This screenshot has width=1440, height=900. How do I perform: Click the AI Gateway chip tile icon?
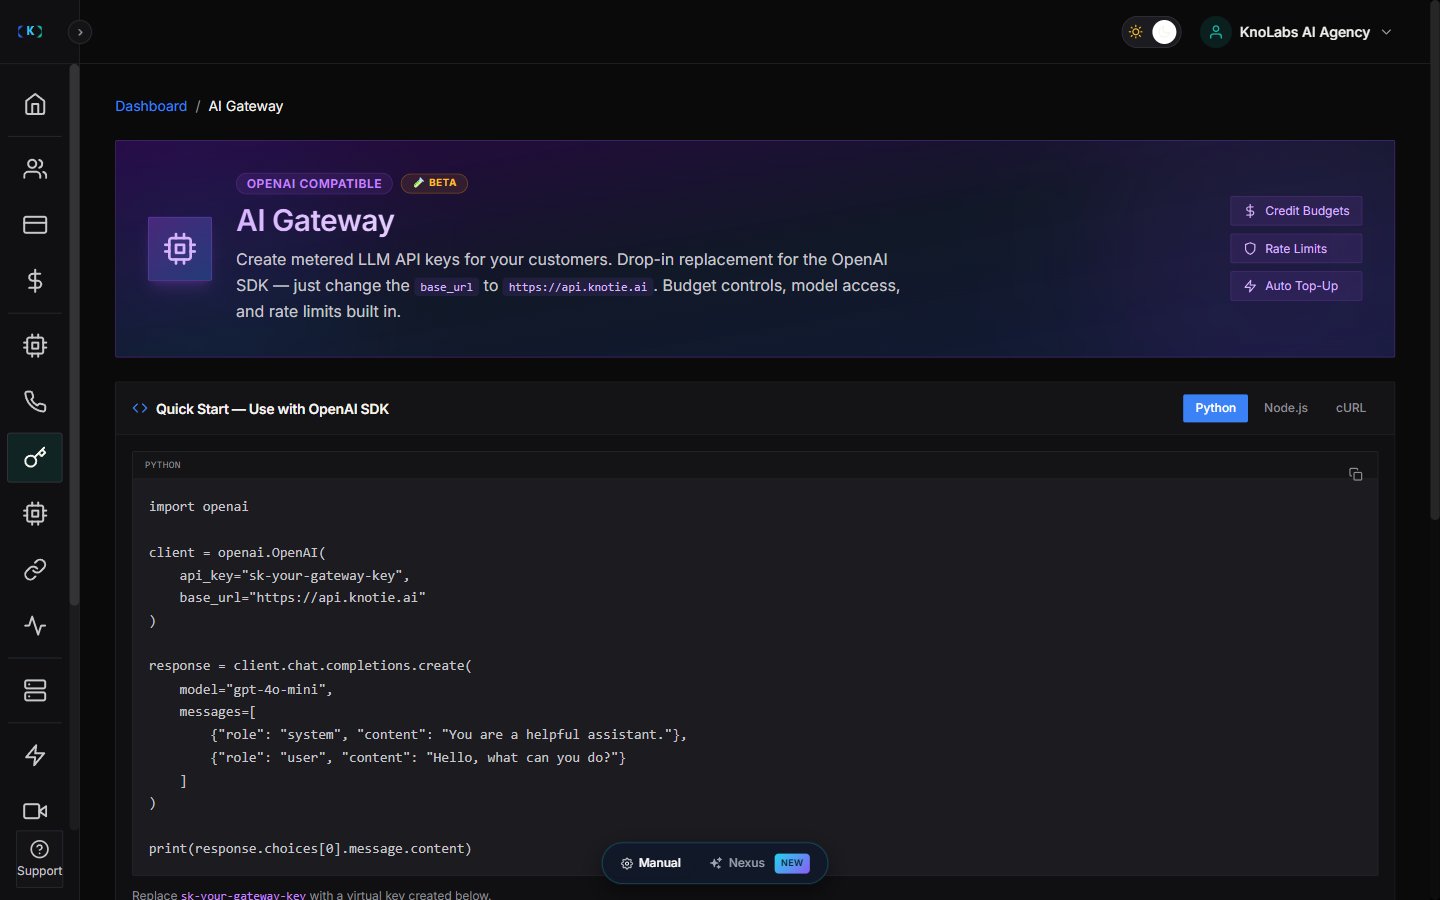(x=180, y=249)
